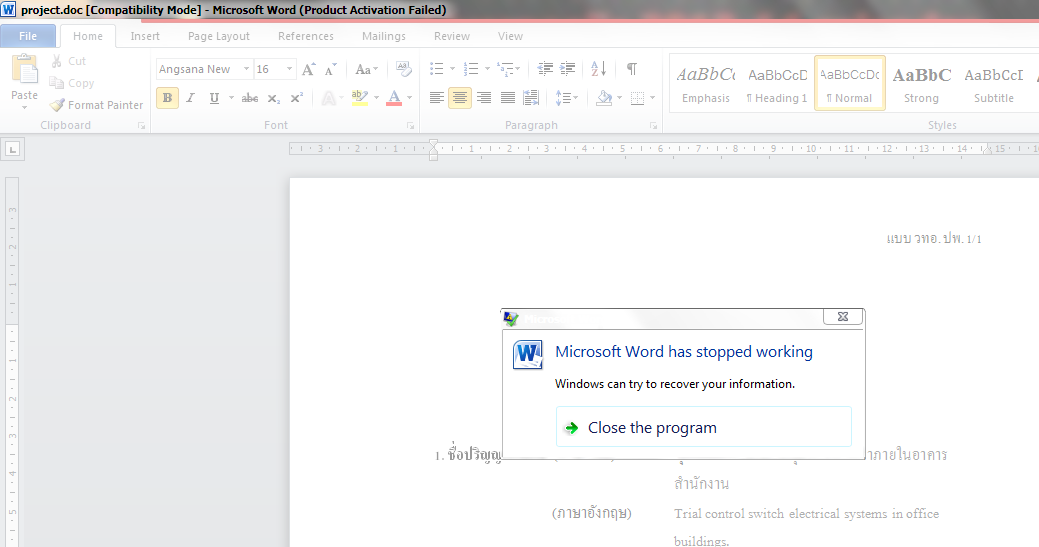Toggle Italic formatting
The height and width of the screenshot is (547, 1039).
191,98
